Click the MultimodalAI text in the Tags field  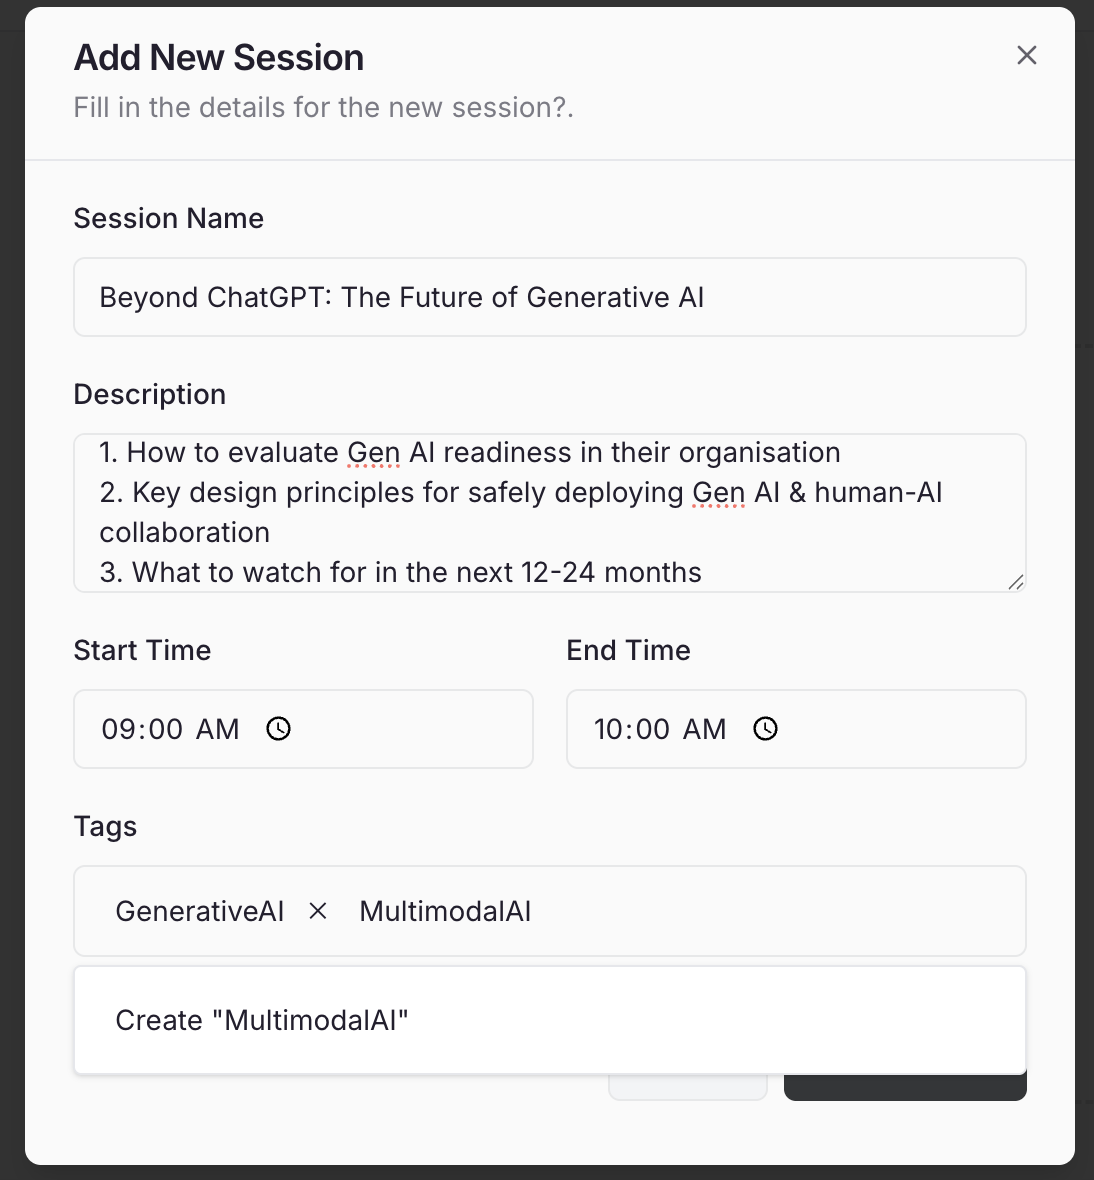444,911
